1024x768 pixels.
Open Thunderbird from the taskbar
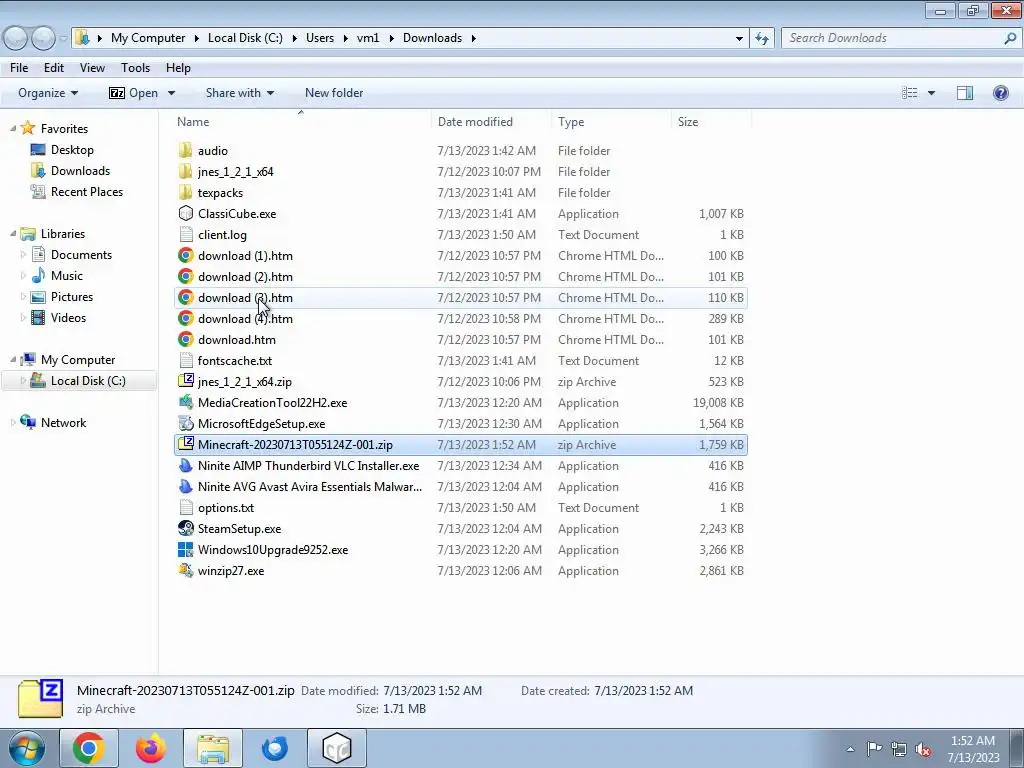[x=275, y=748]
